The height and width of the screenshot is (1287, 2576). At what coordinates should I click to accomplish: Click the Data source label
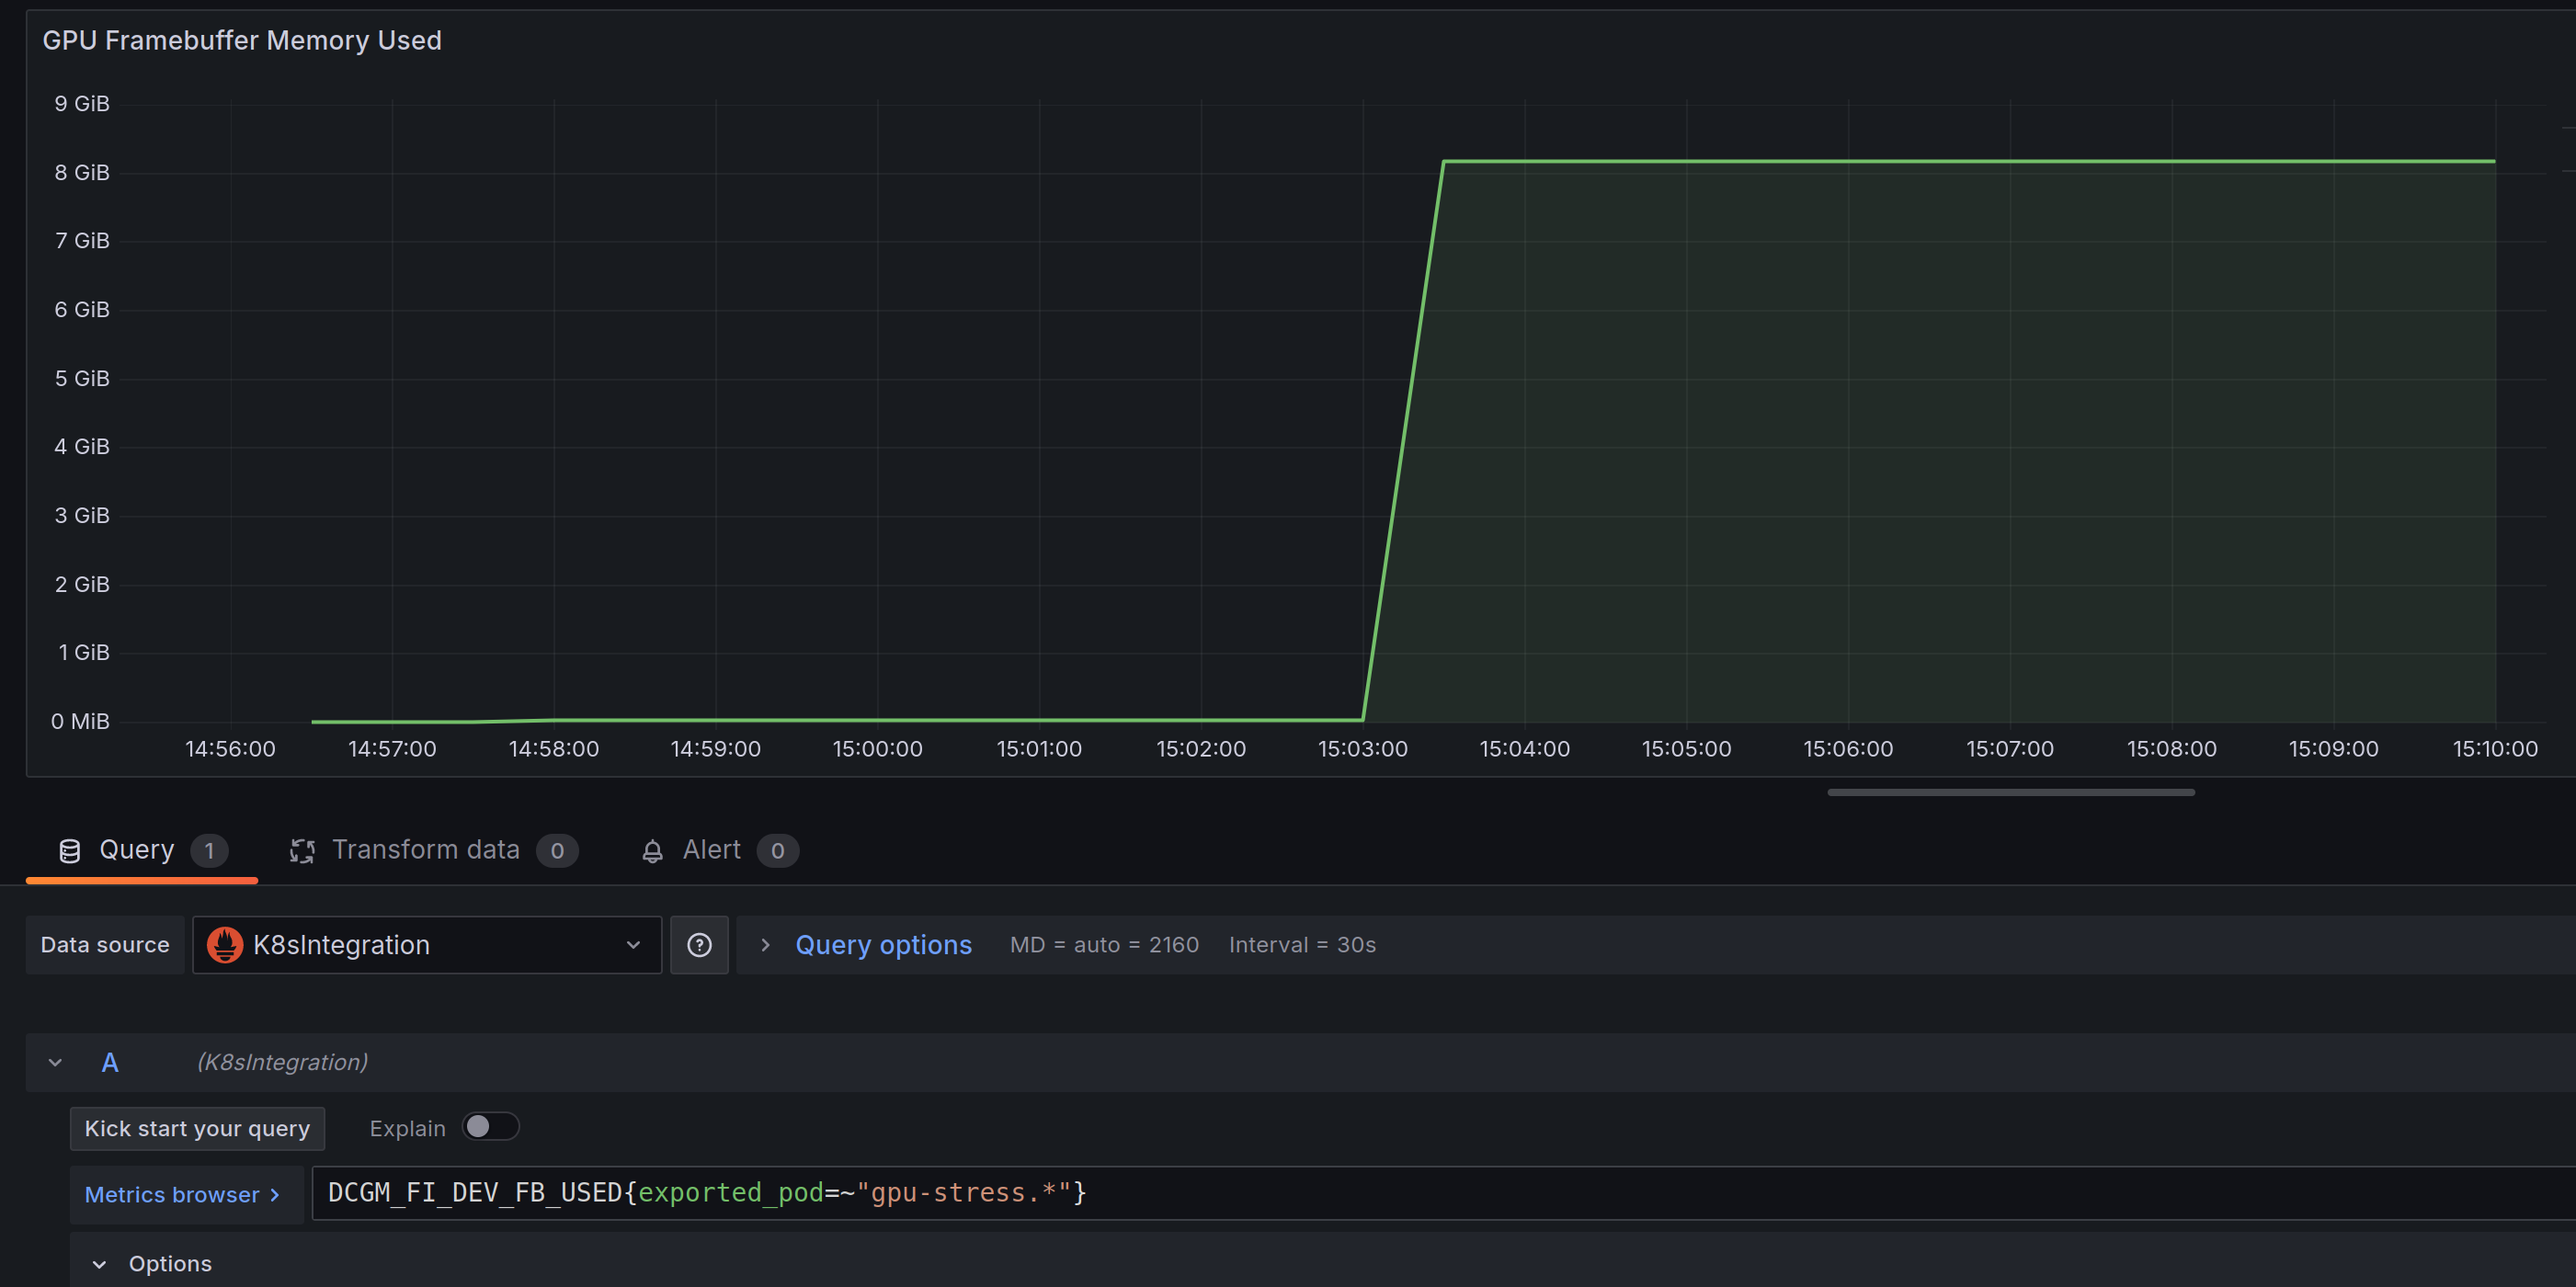tap(105, 945)
